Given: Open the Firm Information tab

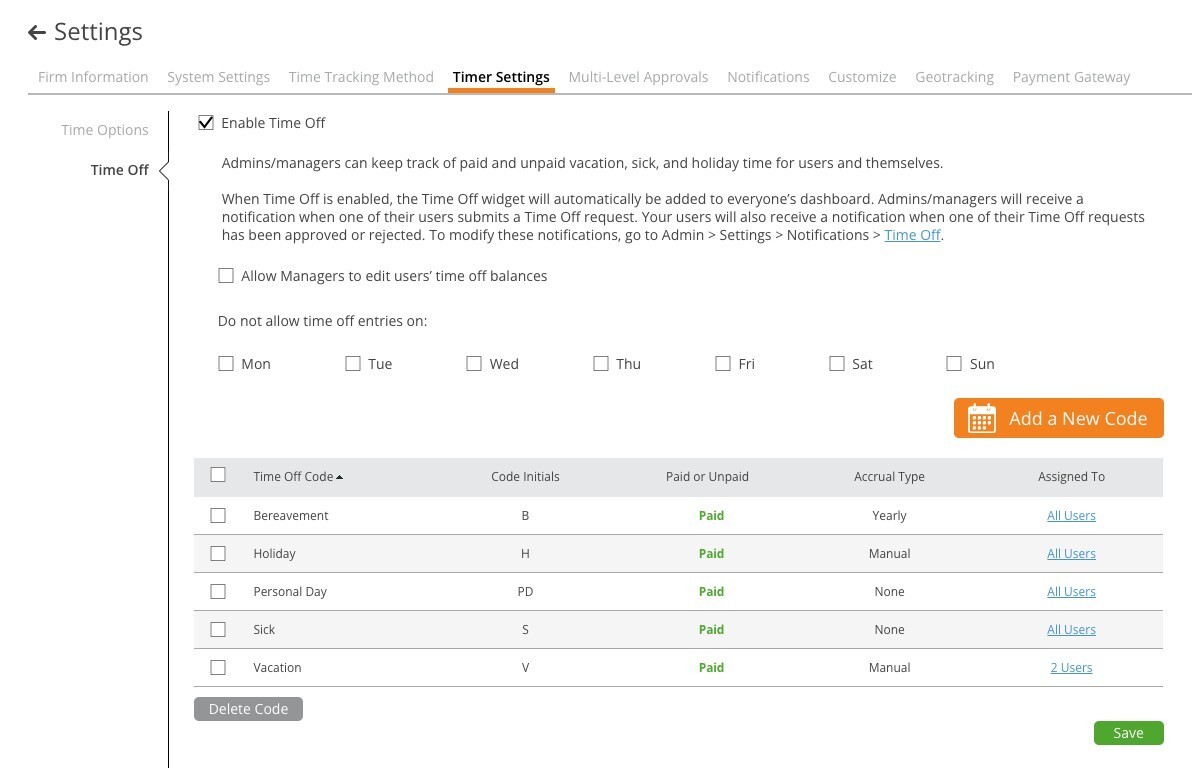Looking at the screenshot, I should (93, 77).
